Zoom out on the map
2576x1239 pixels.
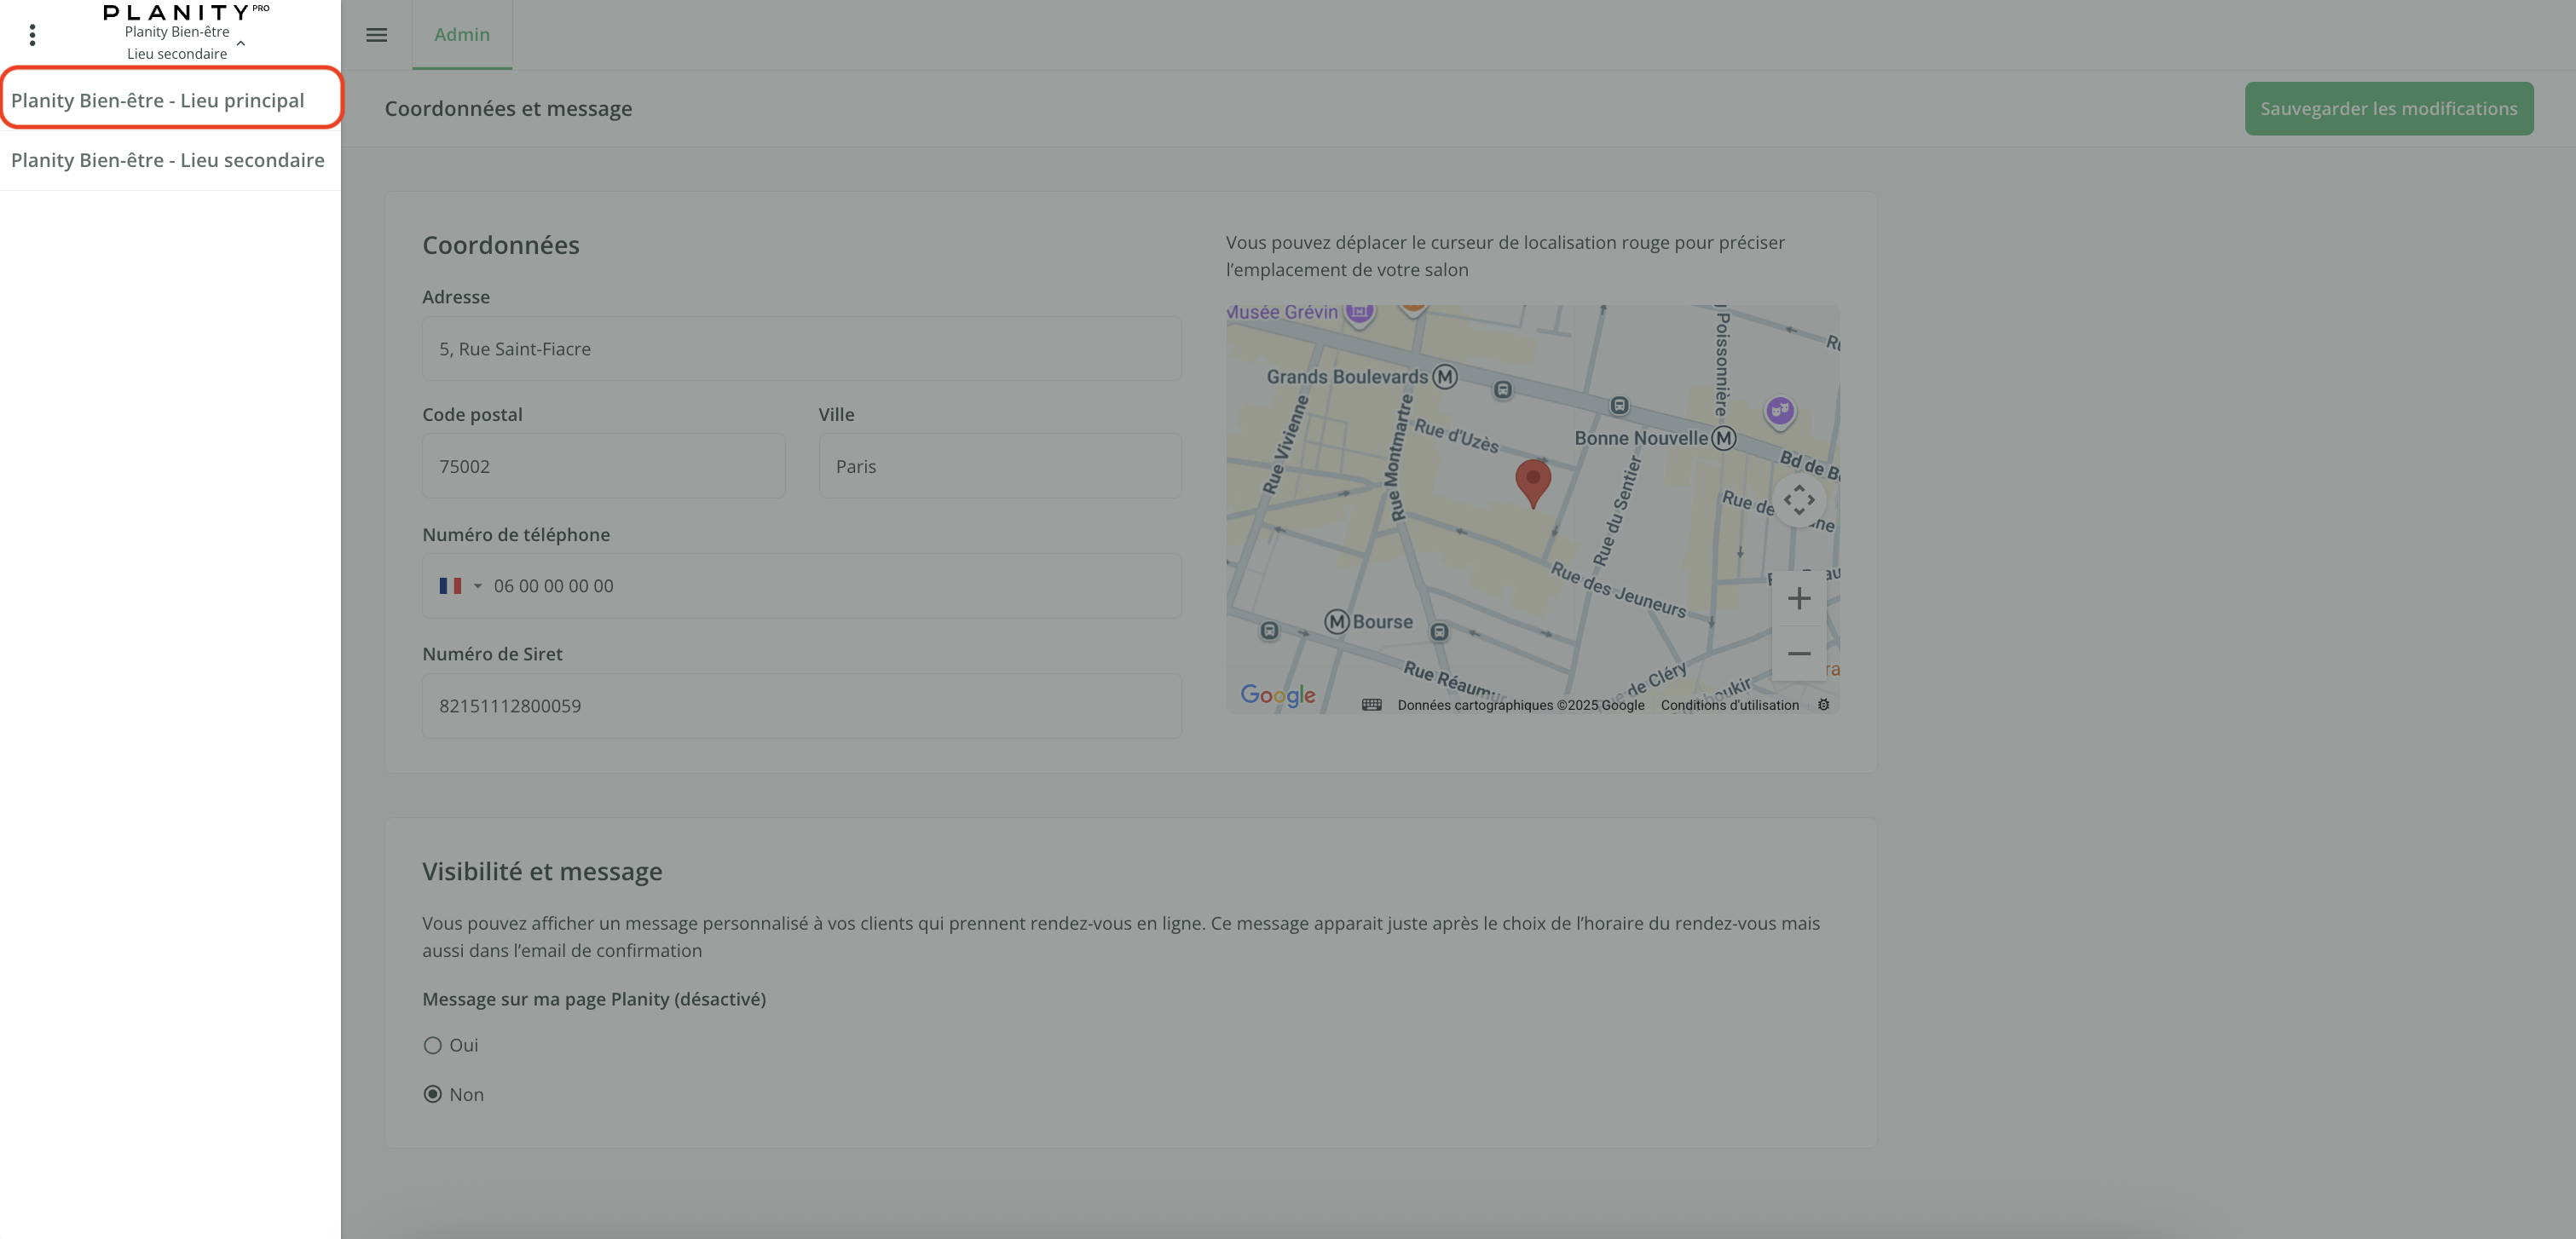[x=1798, y=654]
